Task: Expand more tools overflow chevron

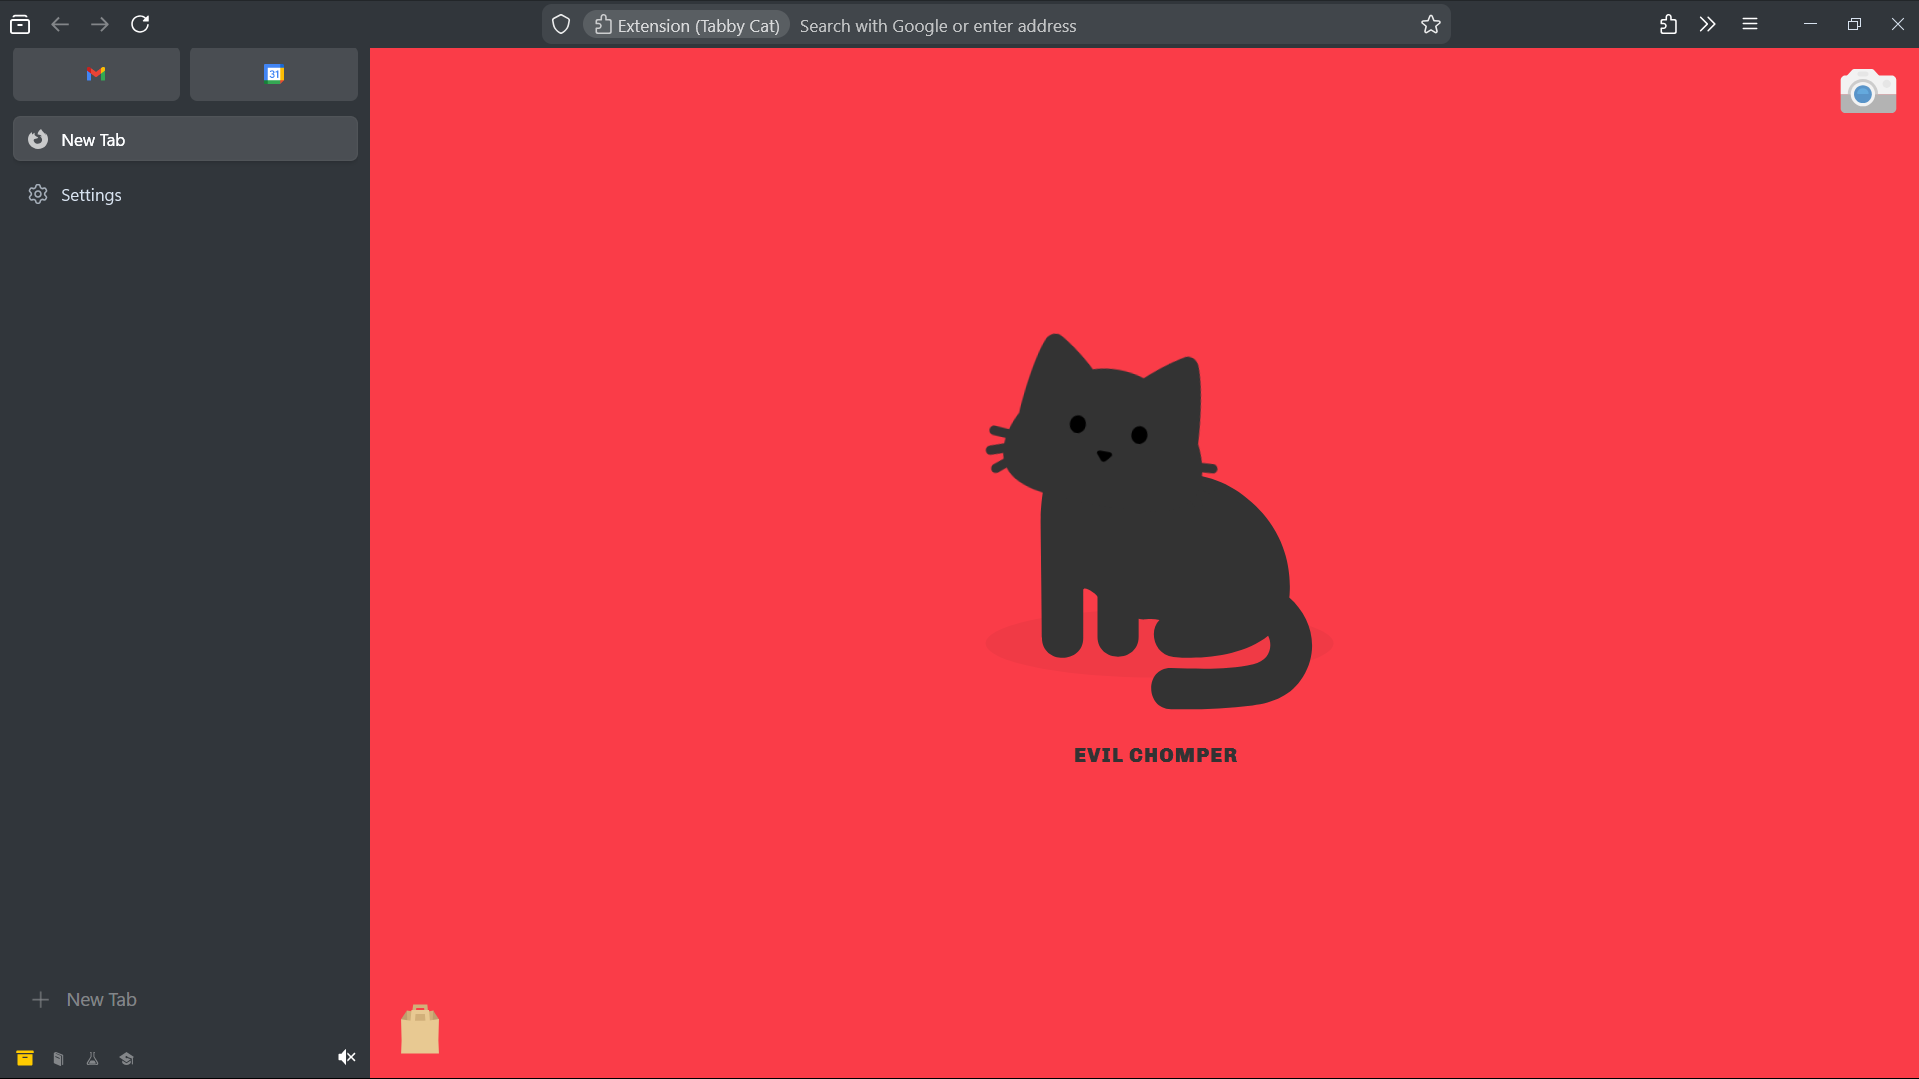Action: (x=1707, y=25)
